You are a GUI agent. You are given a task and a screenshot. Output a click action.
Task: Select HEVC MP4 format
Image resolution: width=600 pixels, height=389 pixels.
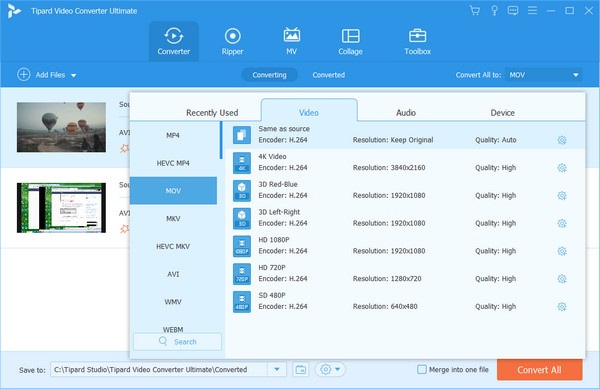pyautogui.click(x=173, y=163)
